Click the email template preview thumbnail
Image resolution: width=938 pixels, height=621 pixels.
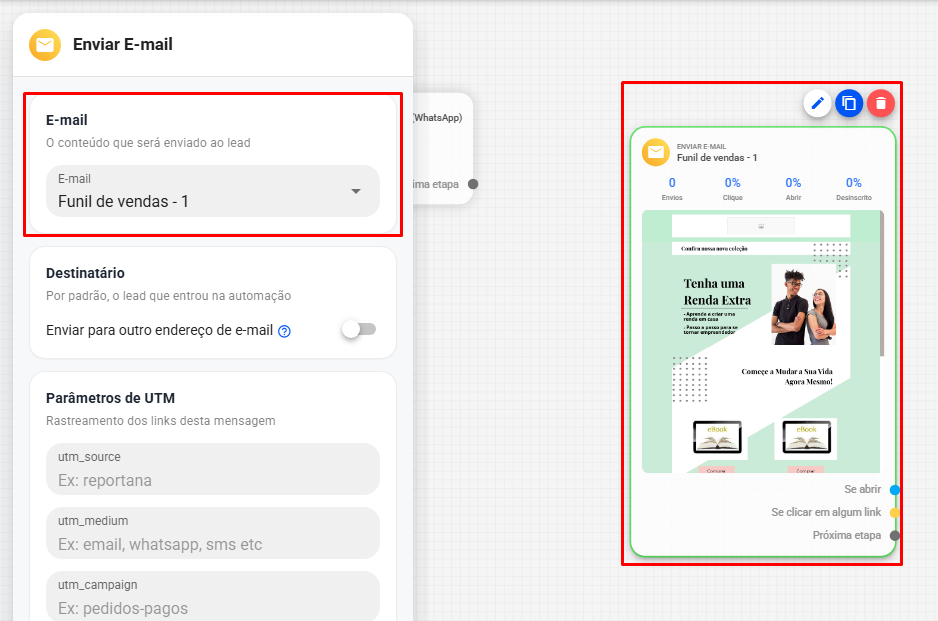761,342
